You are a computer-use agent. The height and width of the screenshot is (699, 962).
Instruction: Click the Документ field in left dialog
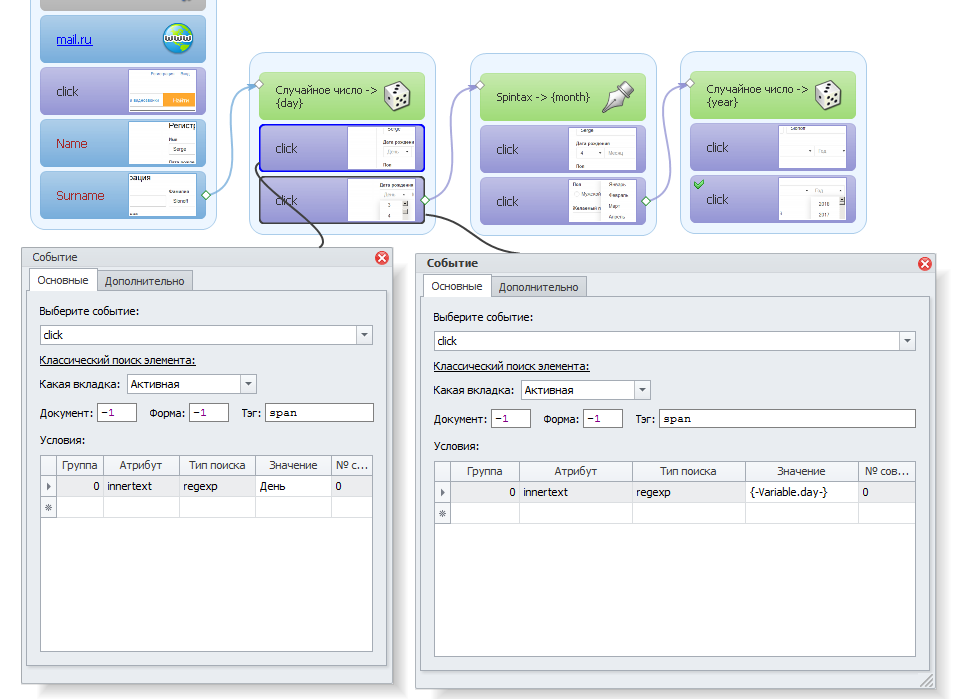(x=117, y=413)
